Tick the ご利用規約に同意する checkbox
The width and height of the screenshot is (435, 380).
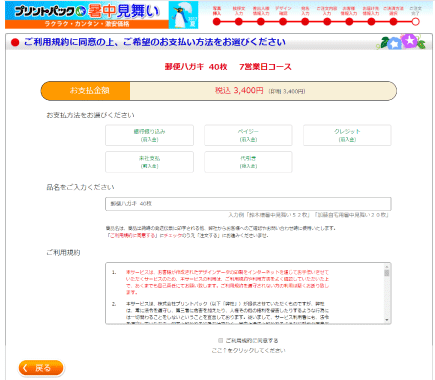[x=220, y=340]
